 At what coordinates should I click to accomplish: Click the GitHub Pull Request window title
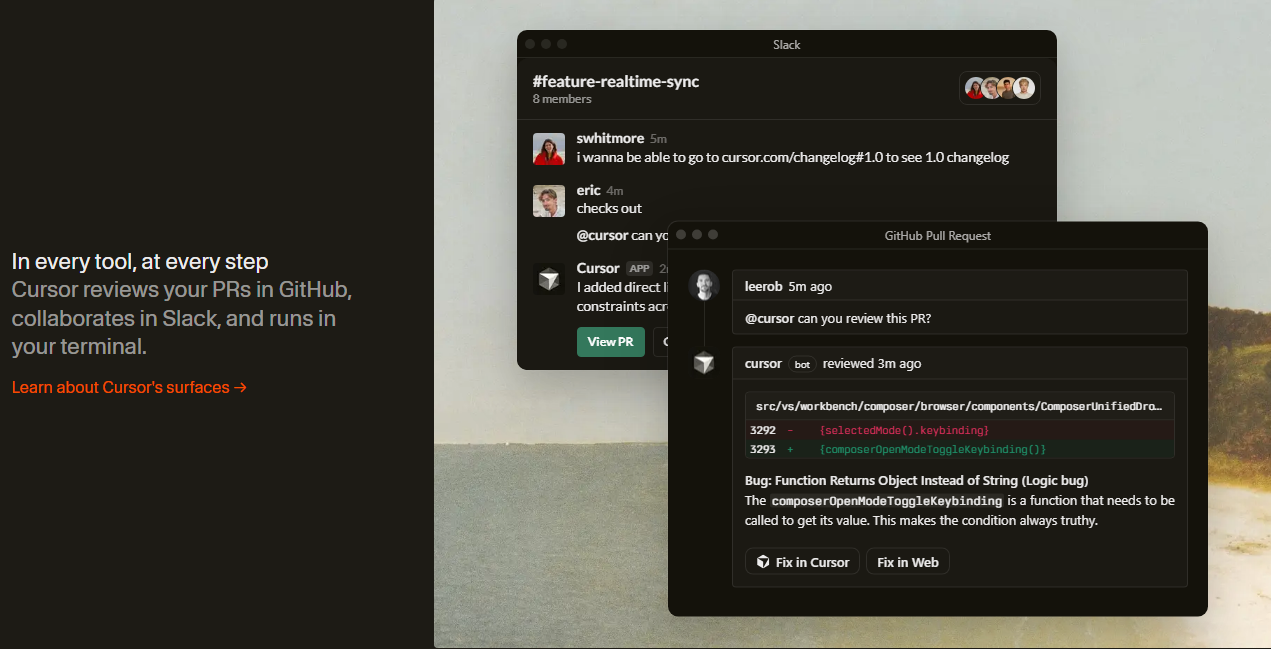937,235
